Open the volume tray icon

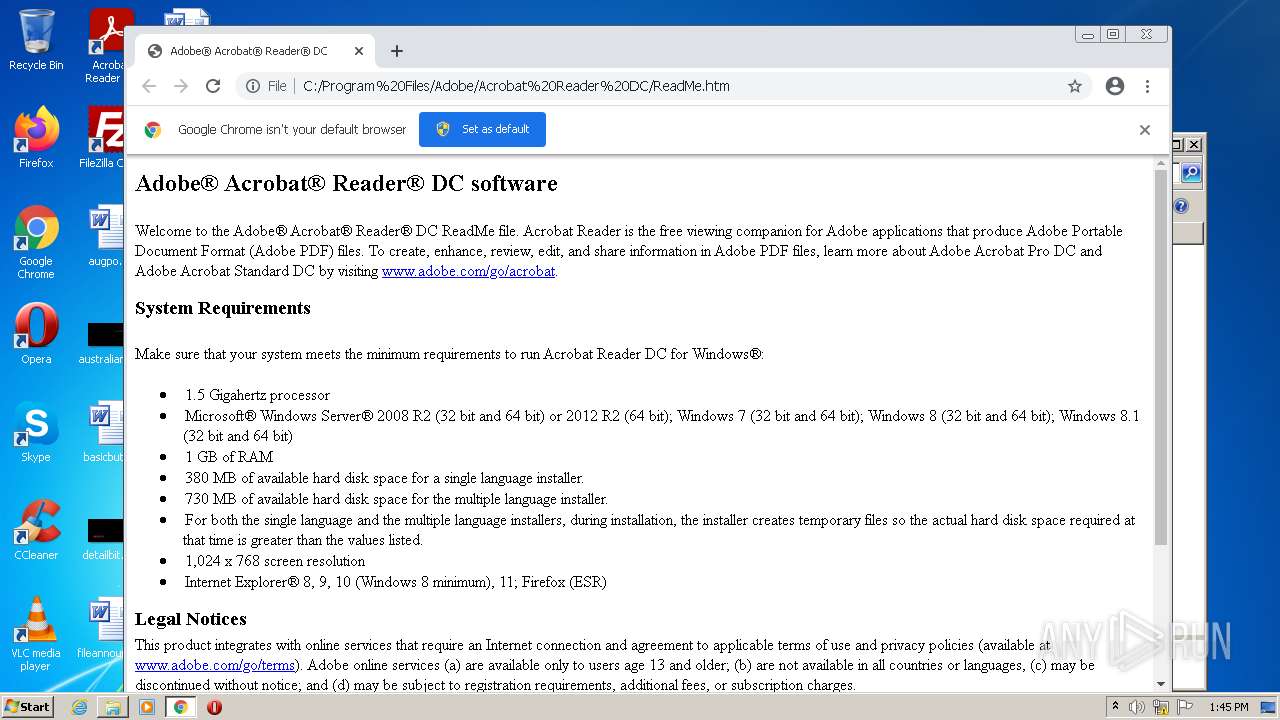pyautogui.click(x=1138, y=707)
